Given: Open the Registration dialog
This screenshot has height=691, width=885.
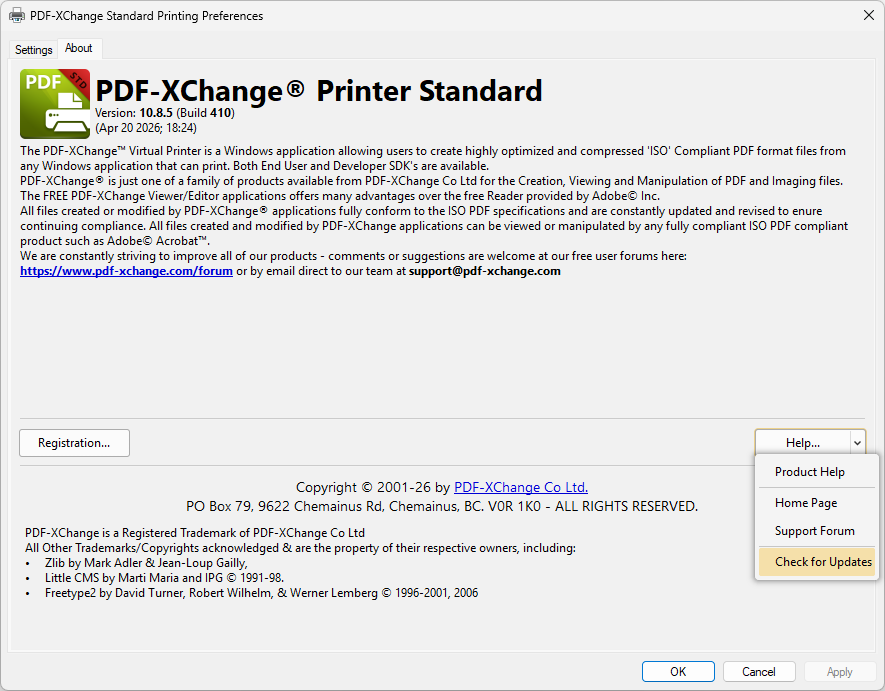Looking at the screenshot, I should (75, 443).
